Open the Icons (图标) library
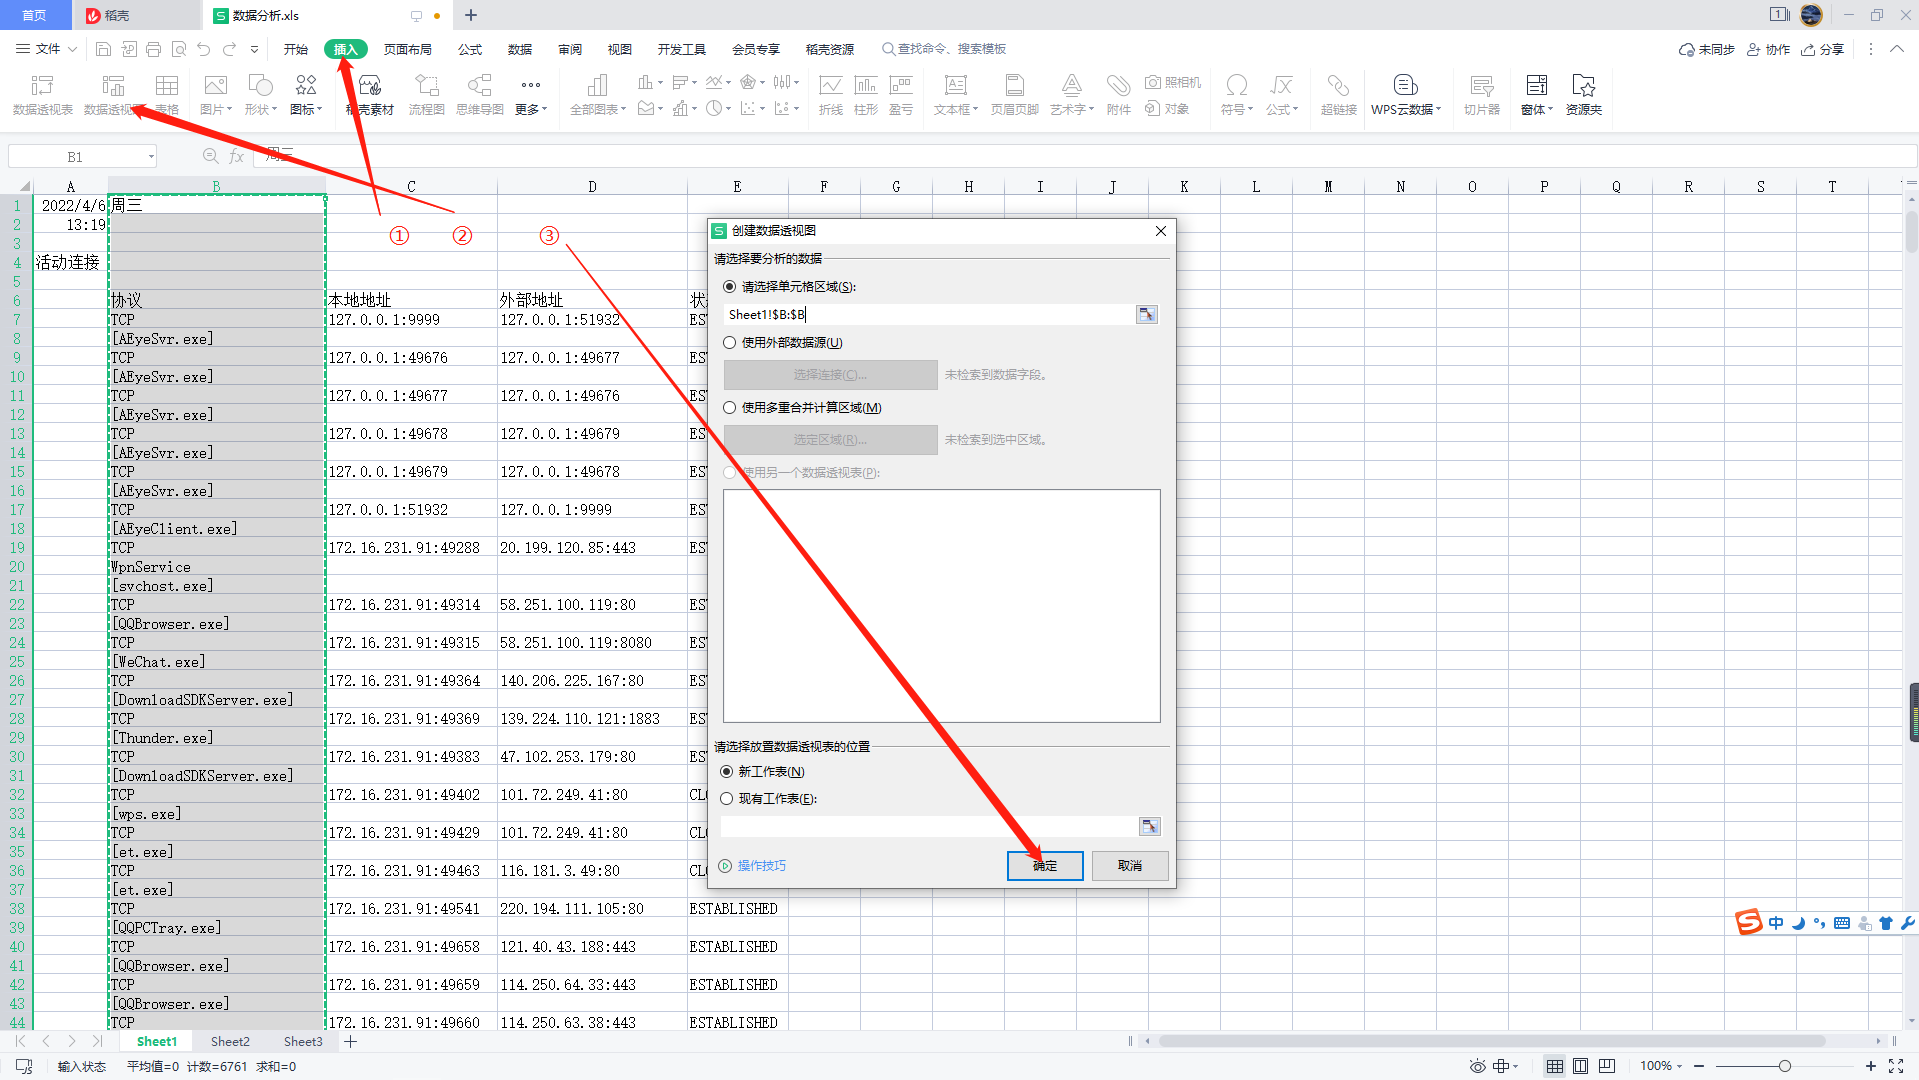The width and height of the screenshot is (1919, 1080). coord(306,95)
